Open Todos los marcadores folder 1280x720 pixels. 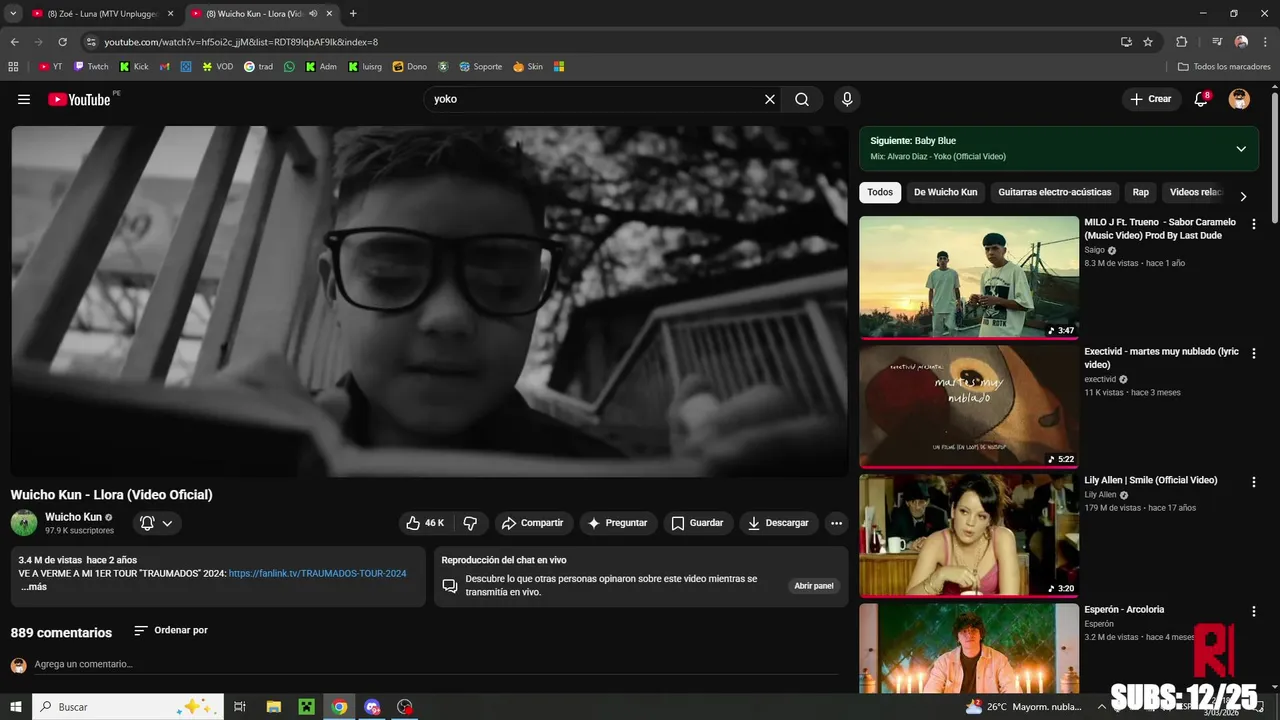coord(1224,67)
